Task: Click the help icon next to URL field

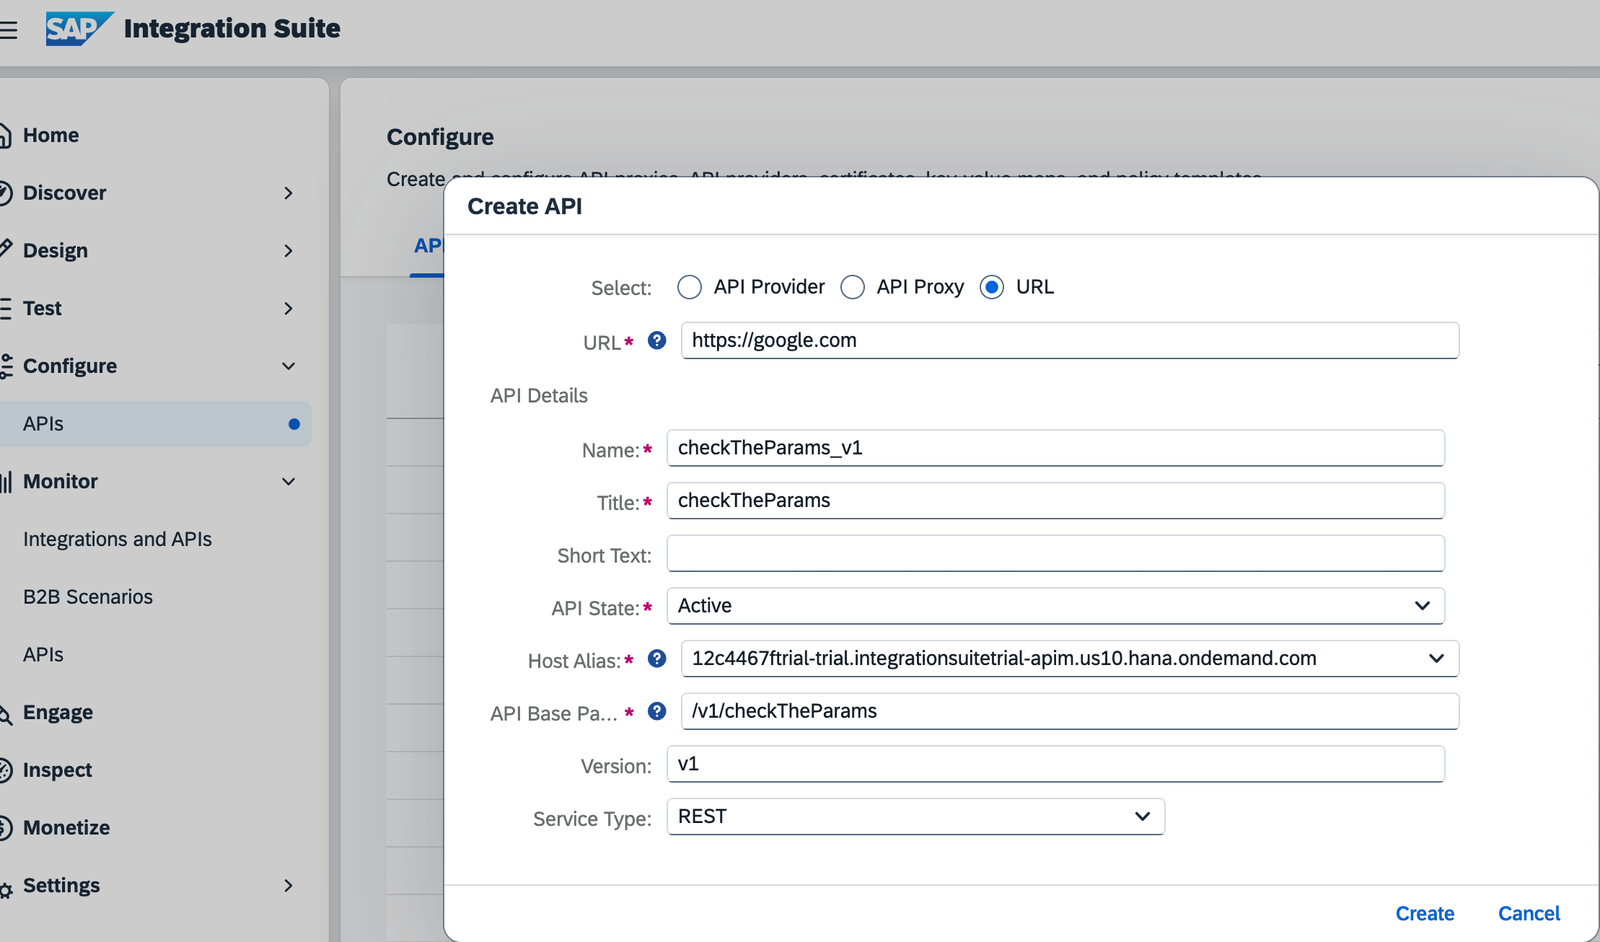Action: (x=656, y=340)
